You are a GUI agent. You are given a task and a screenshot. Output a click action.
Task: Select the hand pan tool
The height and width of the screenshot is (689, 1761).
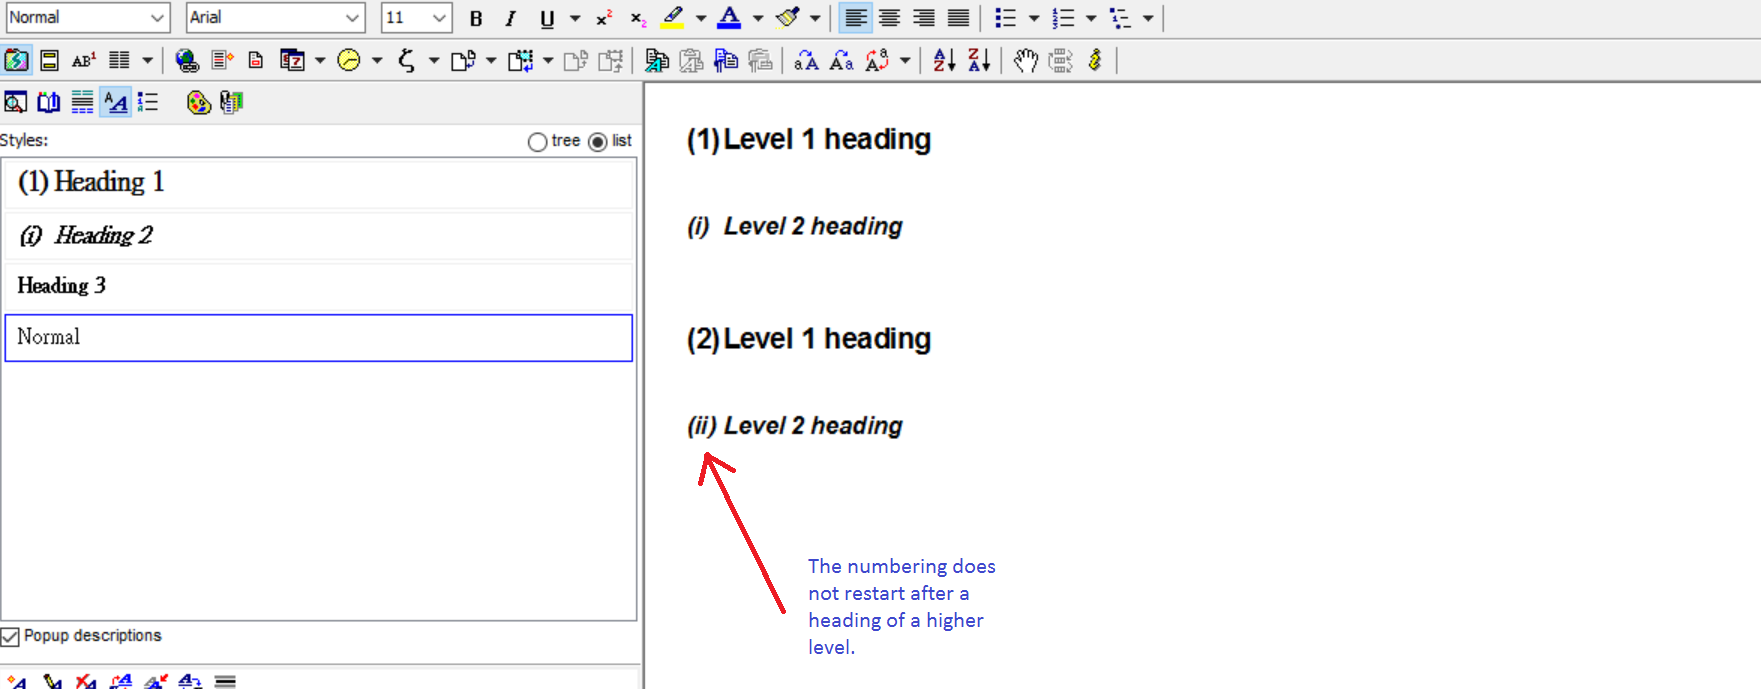1025,60
